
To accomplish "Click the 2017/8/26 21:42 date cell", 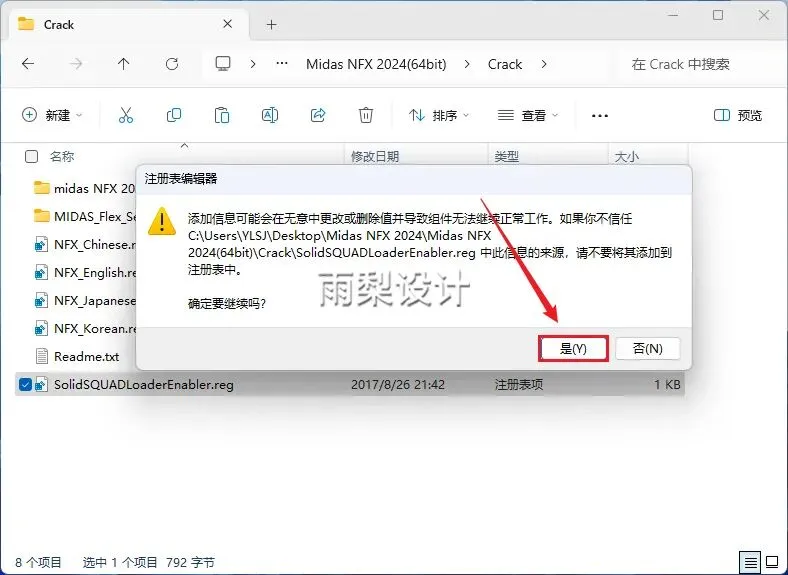I will (398, 385).
